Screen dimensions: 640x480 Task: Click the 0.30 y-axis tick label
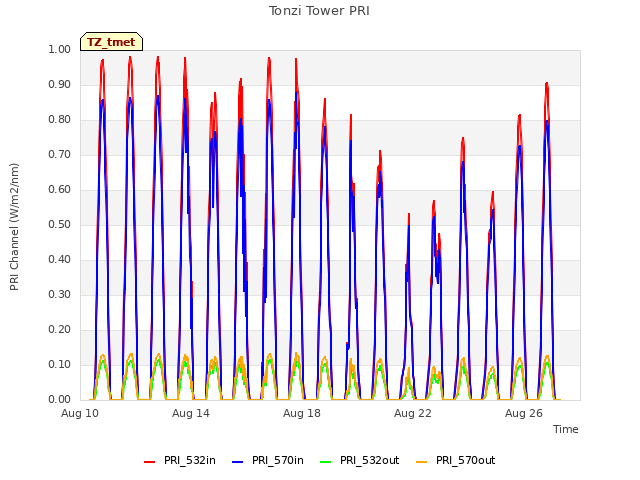click(60, 294)
